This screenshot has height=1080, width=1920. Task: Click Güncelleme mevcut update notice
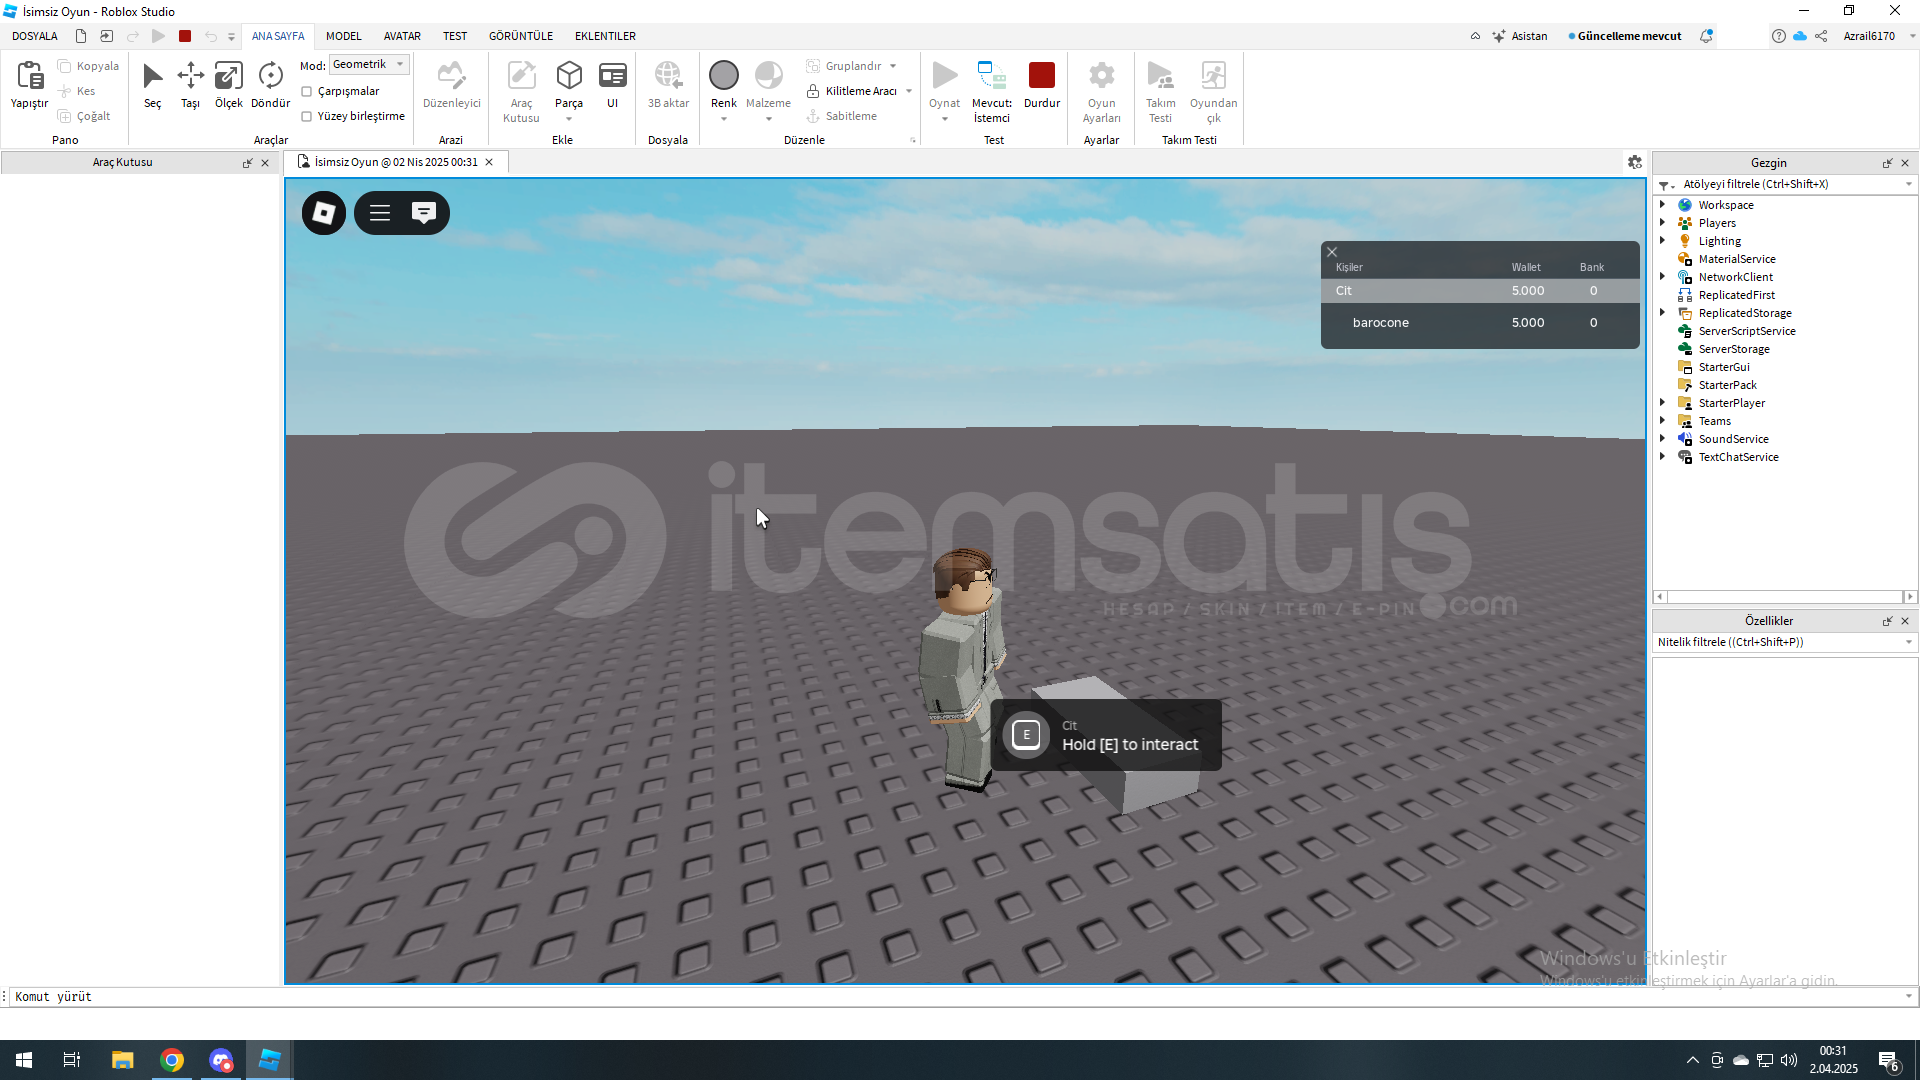(x=1625, y=36)
